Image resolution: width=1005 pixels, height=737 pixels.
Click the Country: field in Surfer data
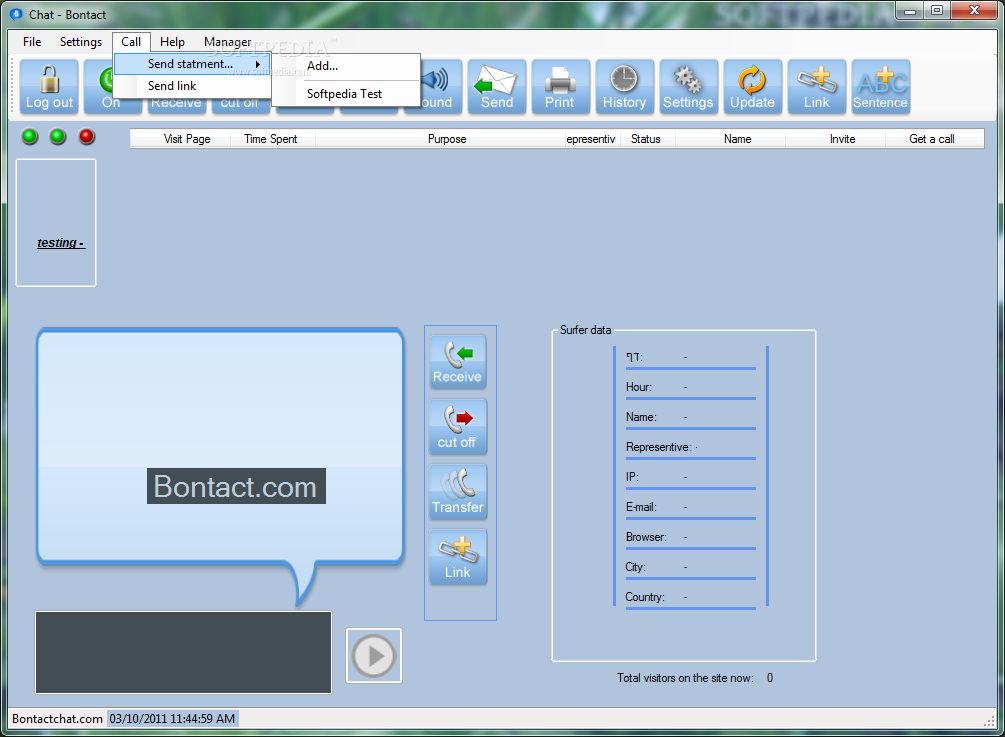[691, 597]
